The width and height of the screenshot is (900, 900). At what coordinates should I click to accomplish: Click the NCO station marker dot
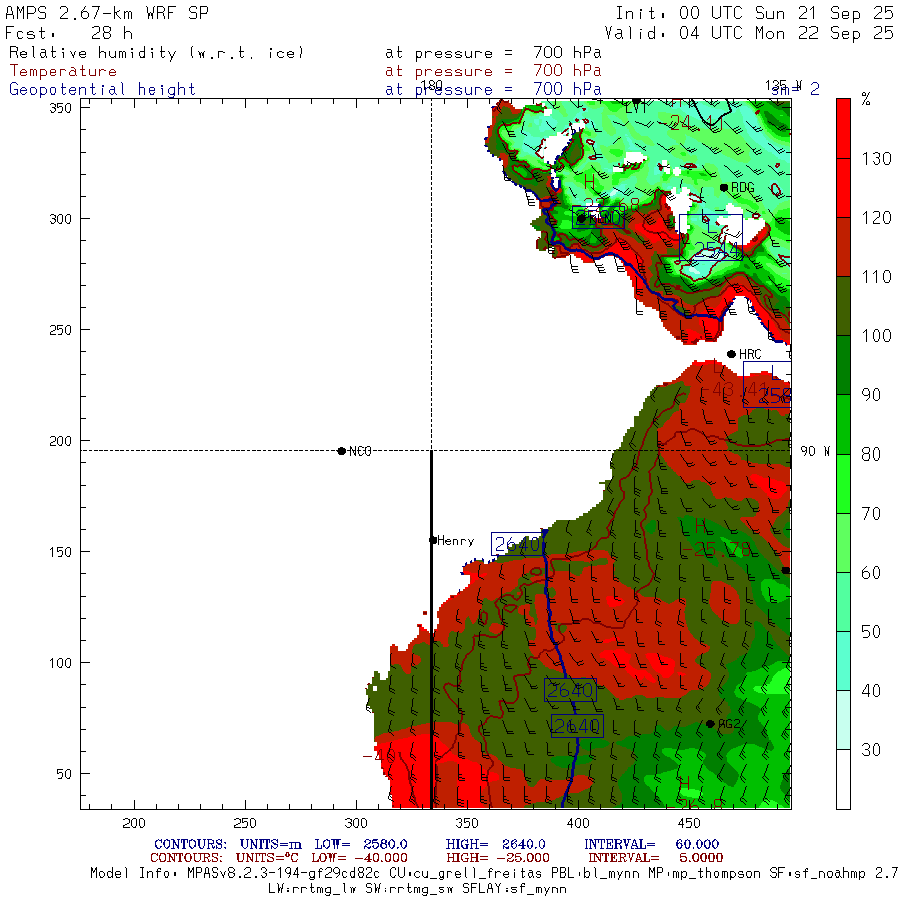point(342,451)
